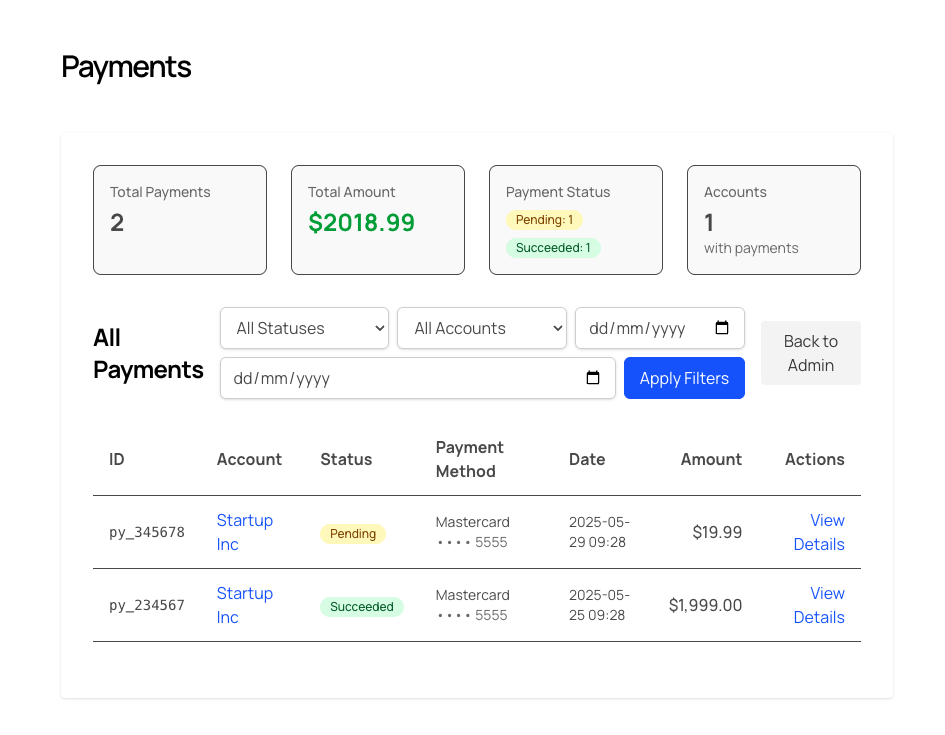Click the Back to Admin button
This screenshot has width=945, height=735.
click(810, 352)
